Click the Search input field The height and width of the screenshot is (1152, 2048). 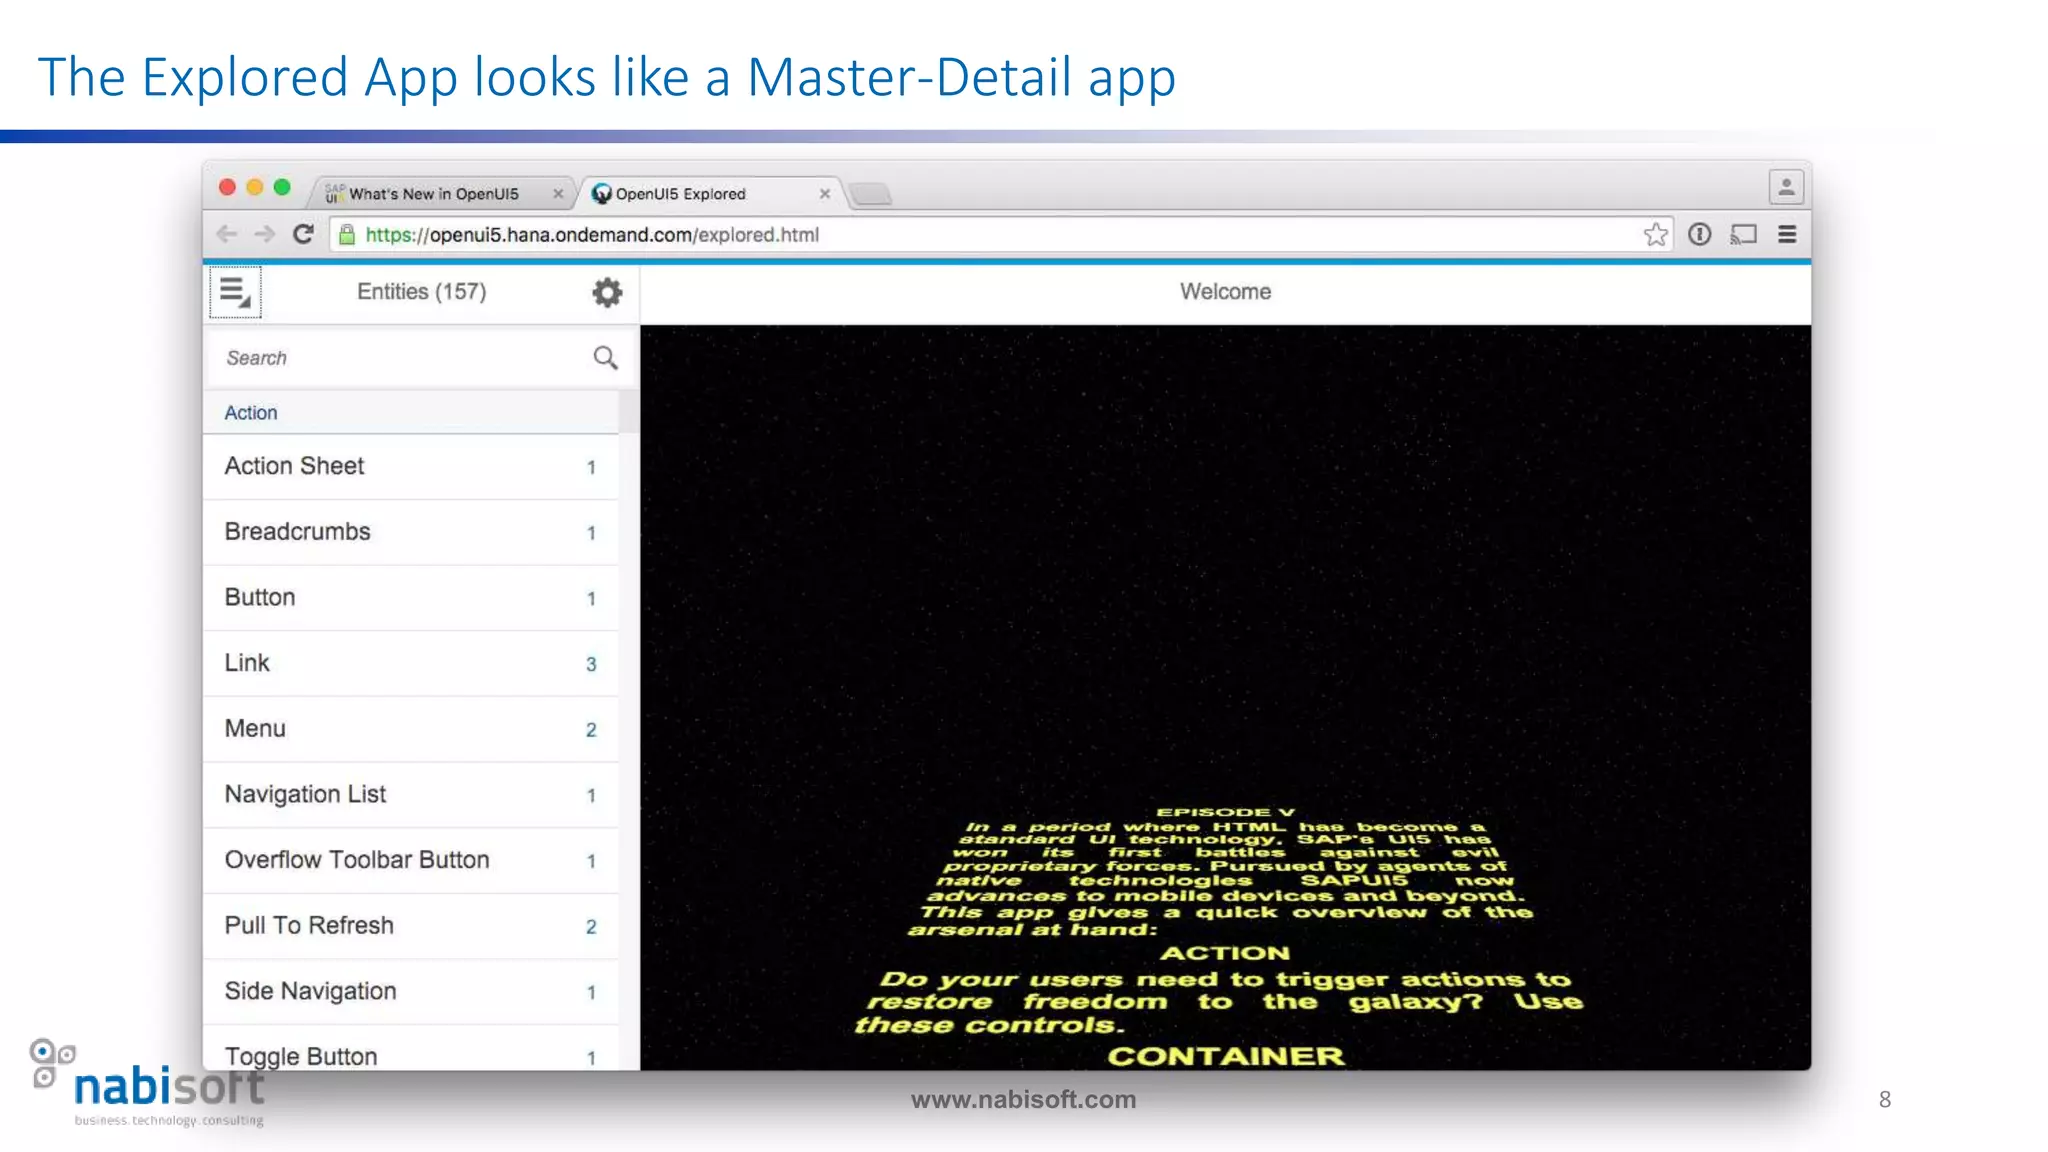pos(400,358)
